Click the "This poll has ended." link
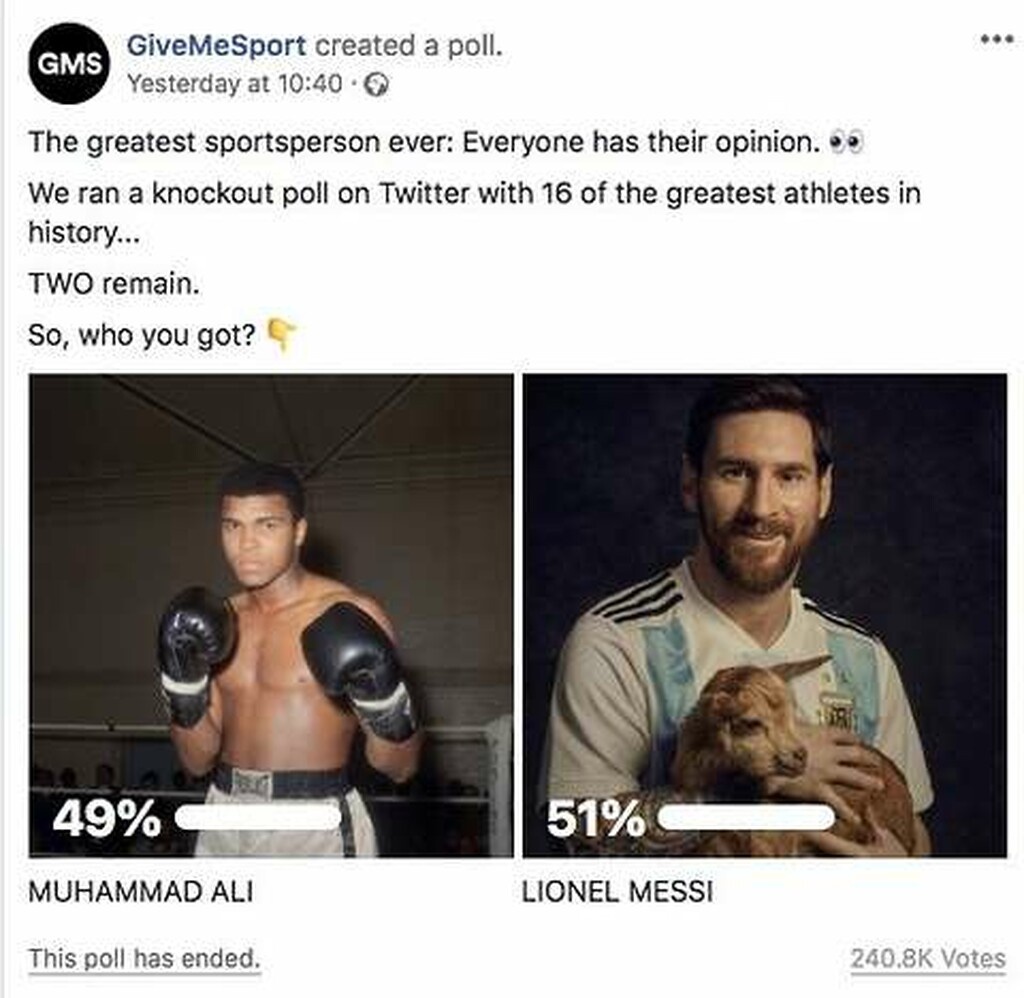The image size is (1024, 998). pyautogui.click(x=144, y=959)
